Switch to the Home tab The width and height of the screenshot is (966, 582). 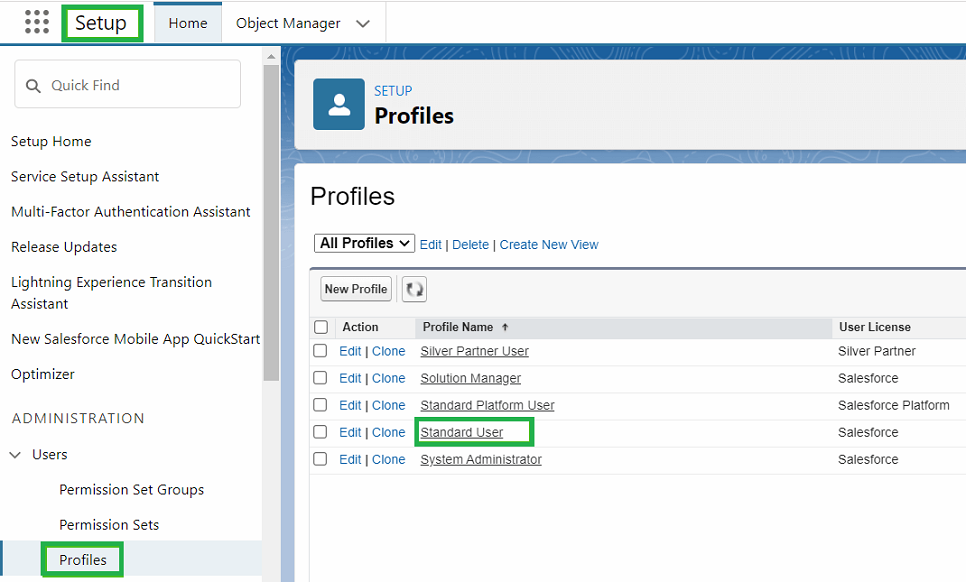coord(187,21)
